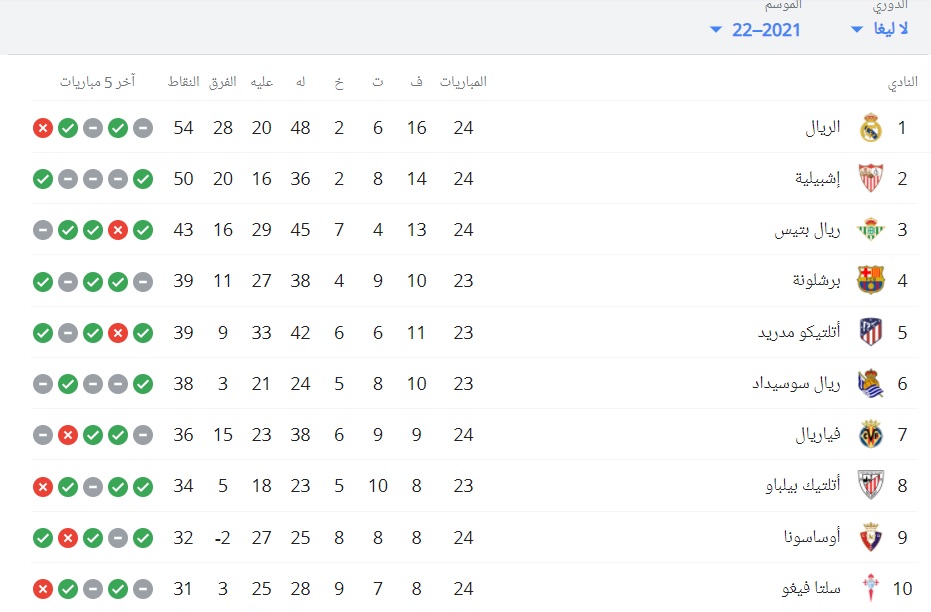Click the Villarreal yellow crest icon

870,435
